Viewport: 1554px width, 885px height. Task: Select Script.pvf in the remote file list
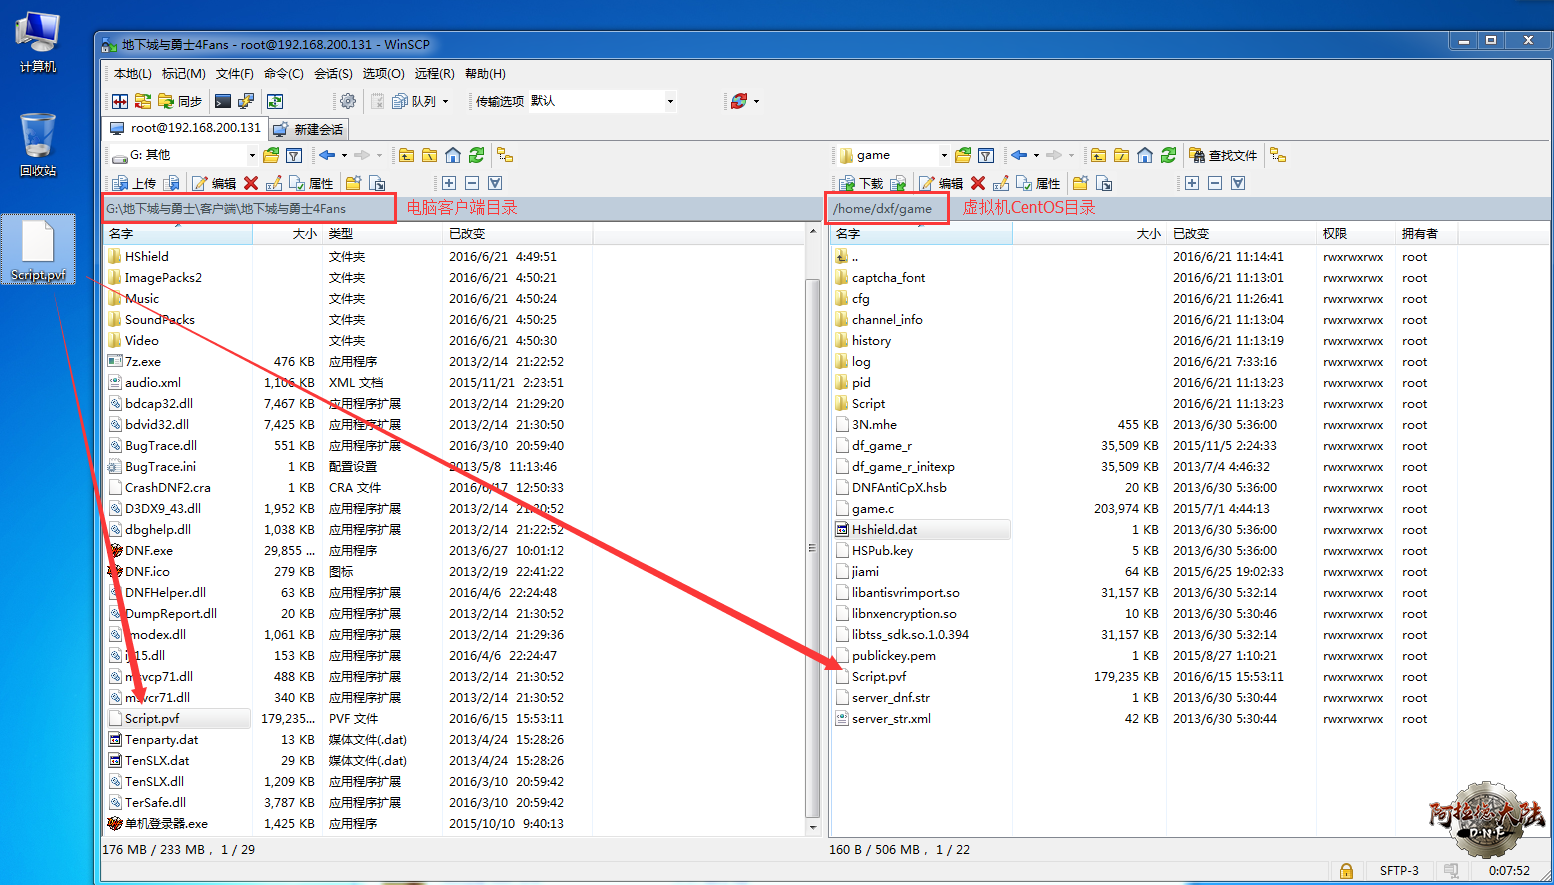pos(879,677)
